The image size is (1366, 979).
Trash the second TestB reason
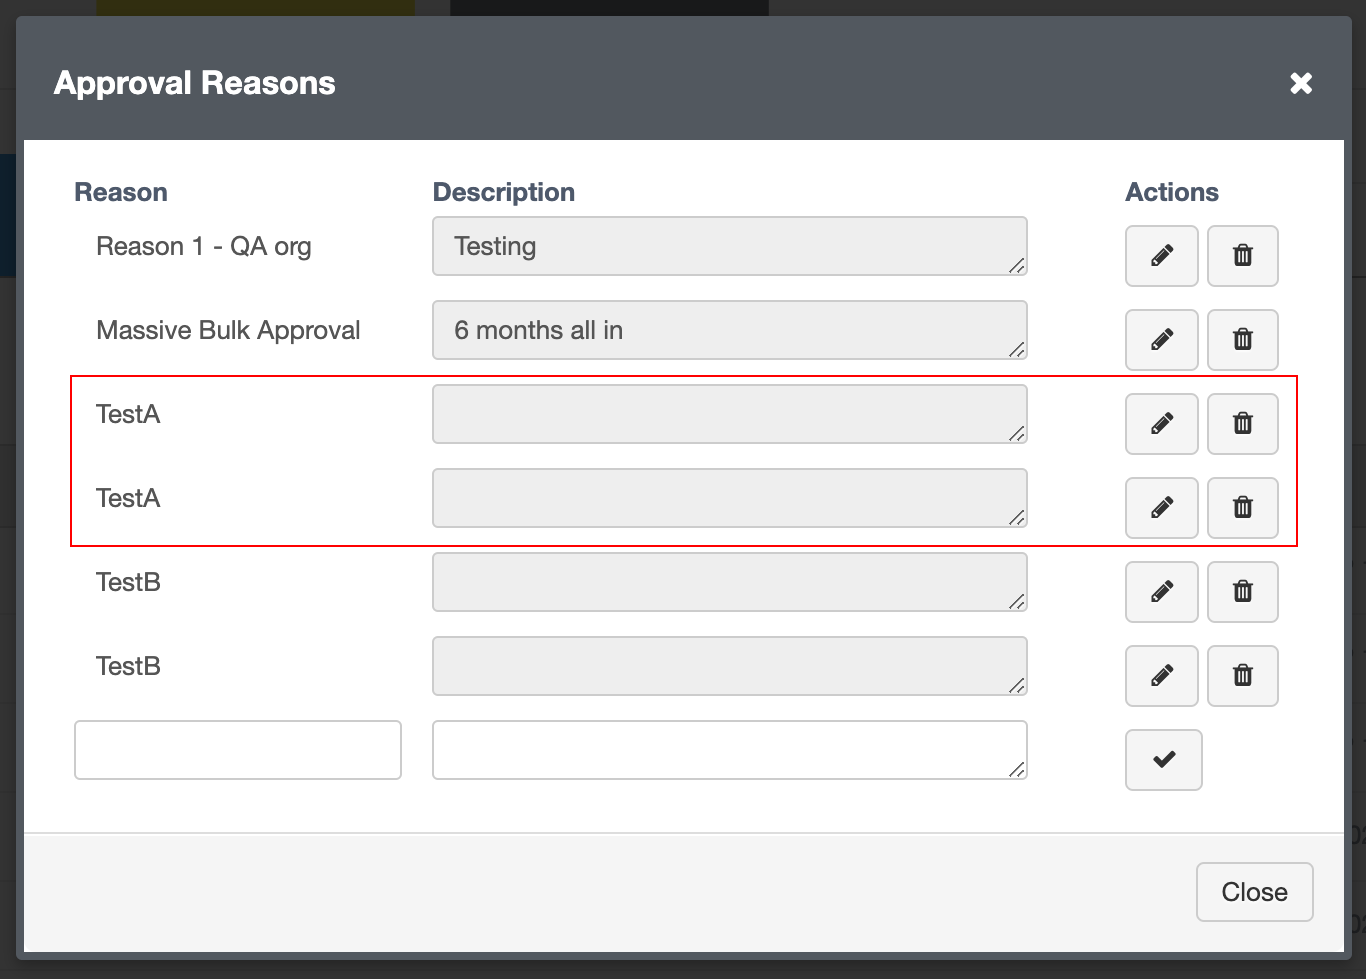tap(1242, 676)
